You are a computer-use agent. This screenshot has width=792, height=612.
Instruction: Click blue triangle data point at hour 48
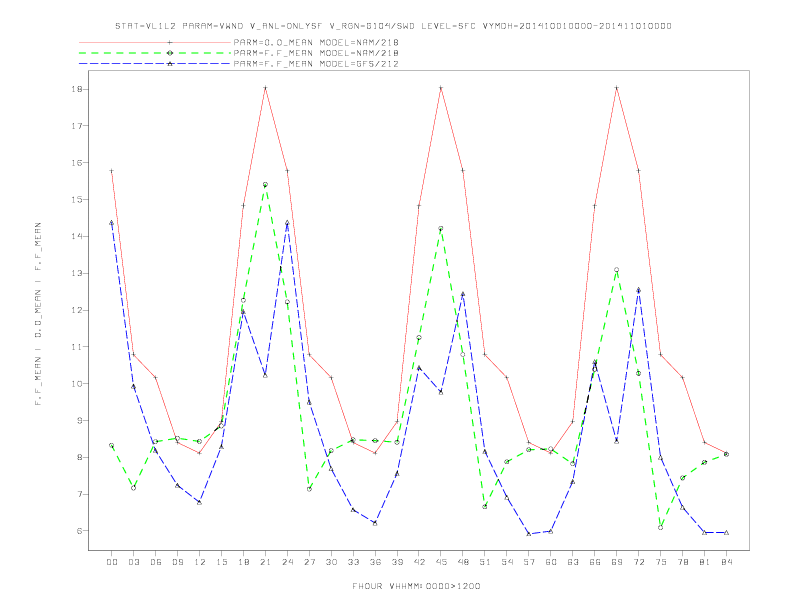[x=463, y=294]
